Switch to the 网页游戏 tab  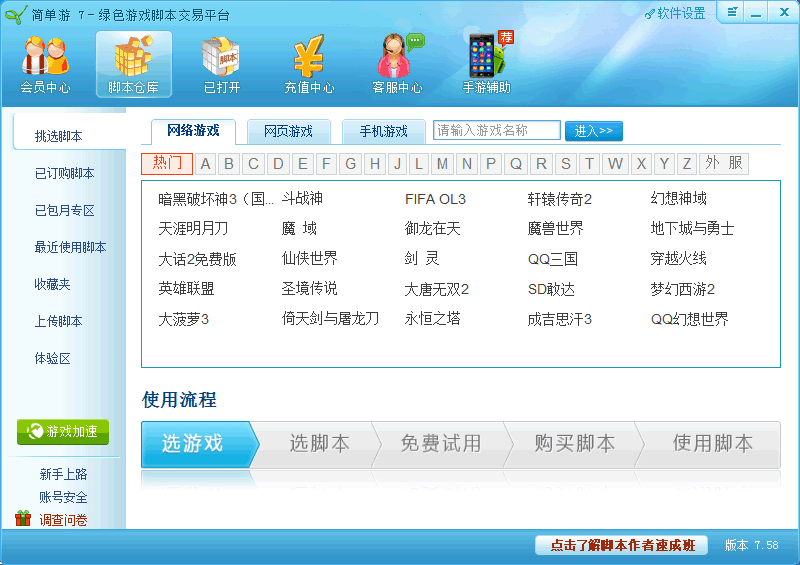(x=288, y=131)
